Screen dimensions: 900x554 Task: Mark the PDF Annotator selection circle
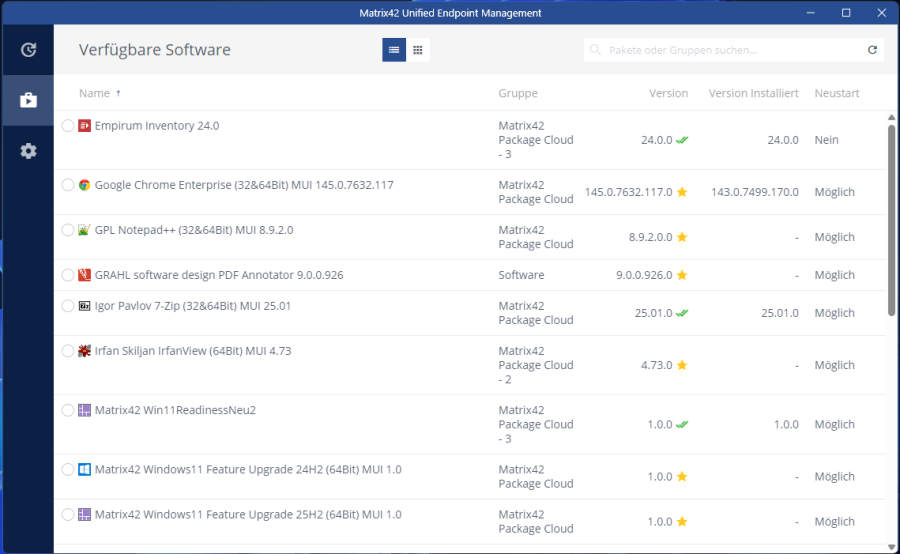(68, 275)
